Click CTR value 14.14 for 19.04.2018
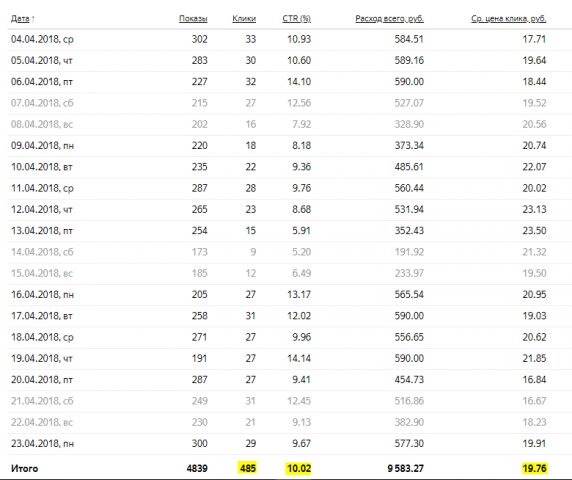 [299, 358]
